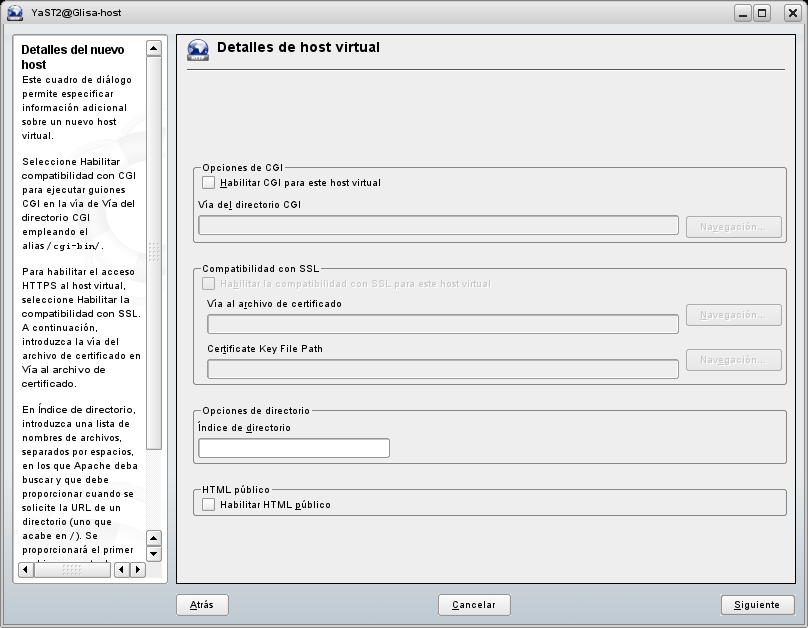Go back with the Atrás button
The image size is (808, 628).
pyautogui.click(x=202, y=605)
